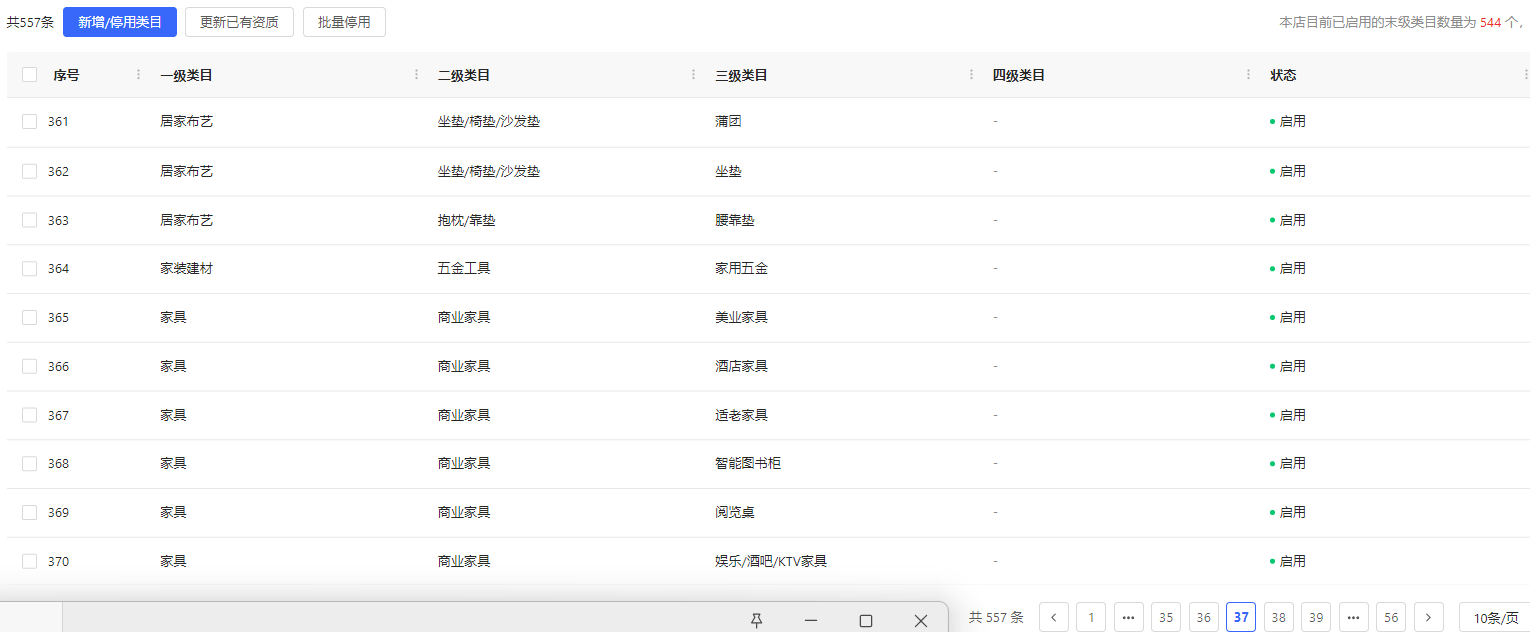Image resolution: width=1530 pixels, height=632 pixels.
Task: Open column menu for 二级类目 header
Action: (693, 75)
